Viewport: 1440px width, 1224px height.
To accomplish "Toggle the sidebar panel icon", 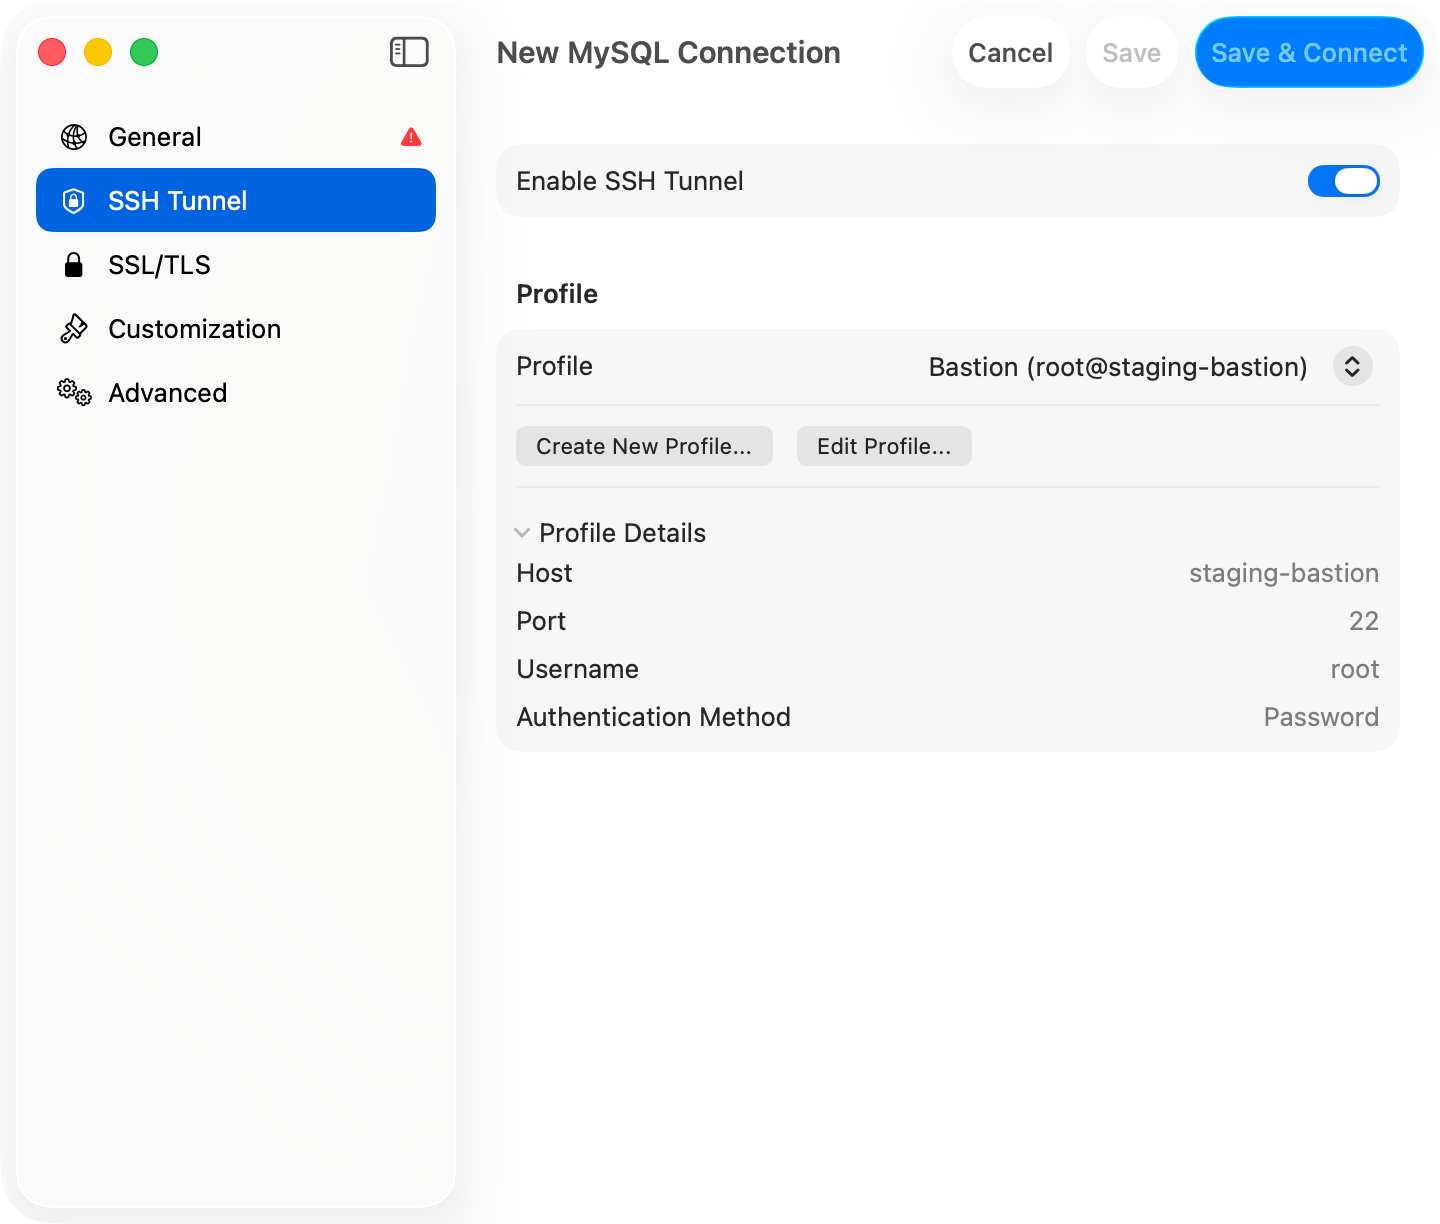I will point(409,52).
